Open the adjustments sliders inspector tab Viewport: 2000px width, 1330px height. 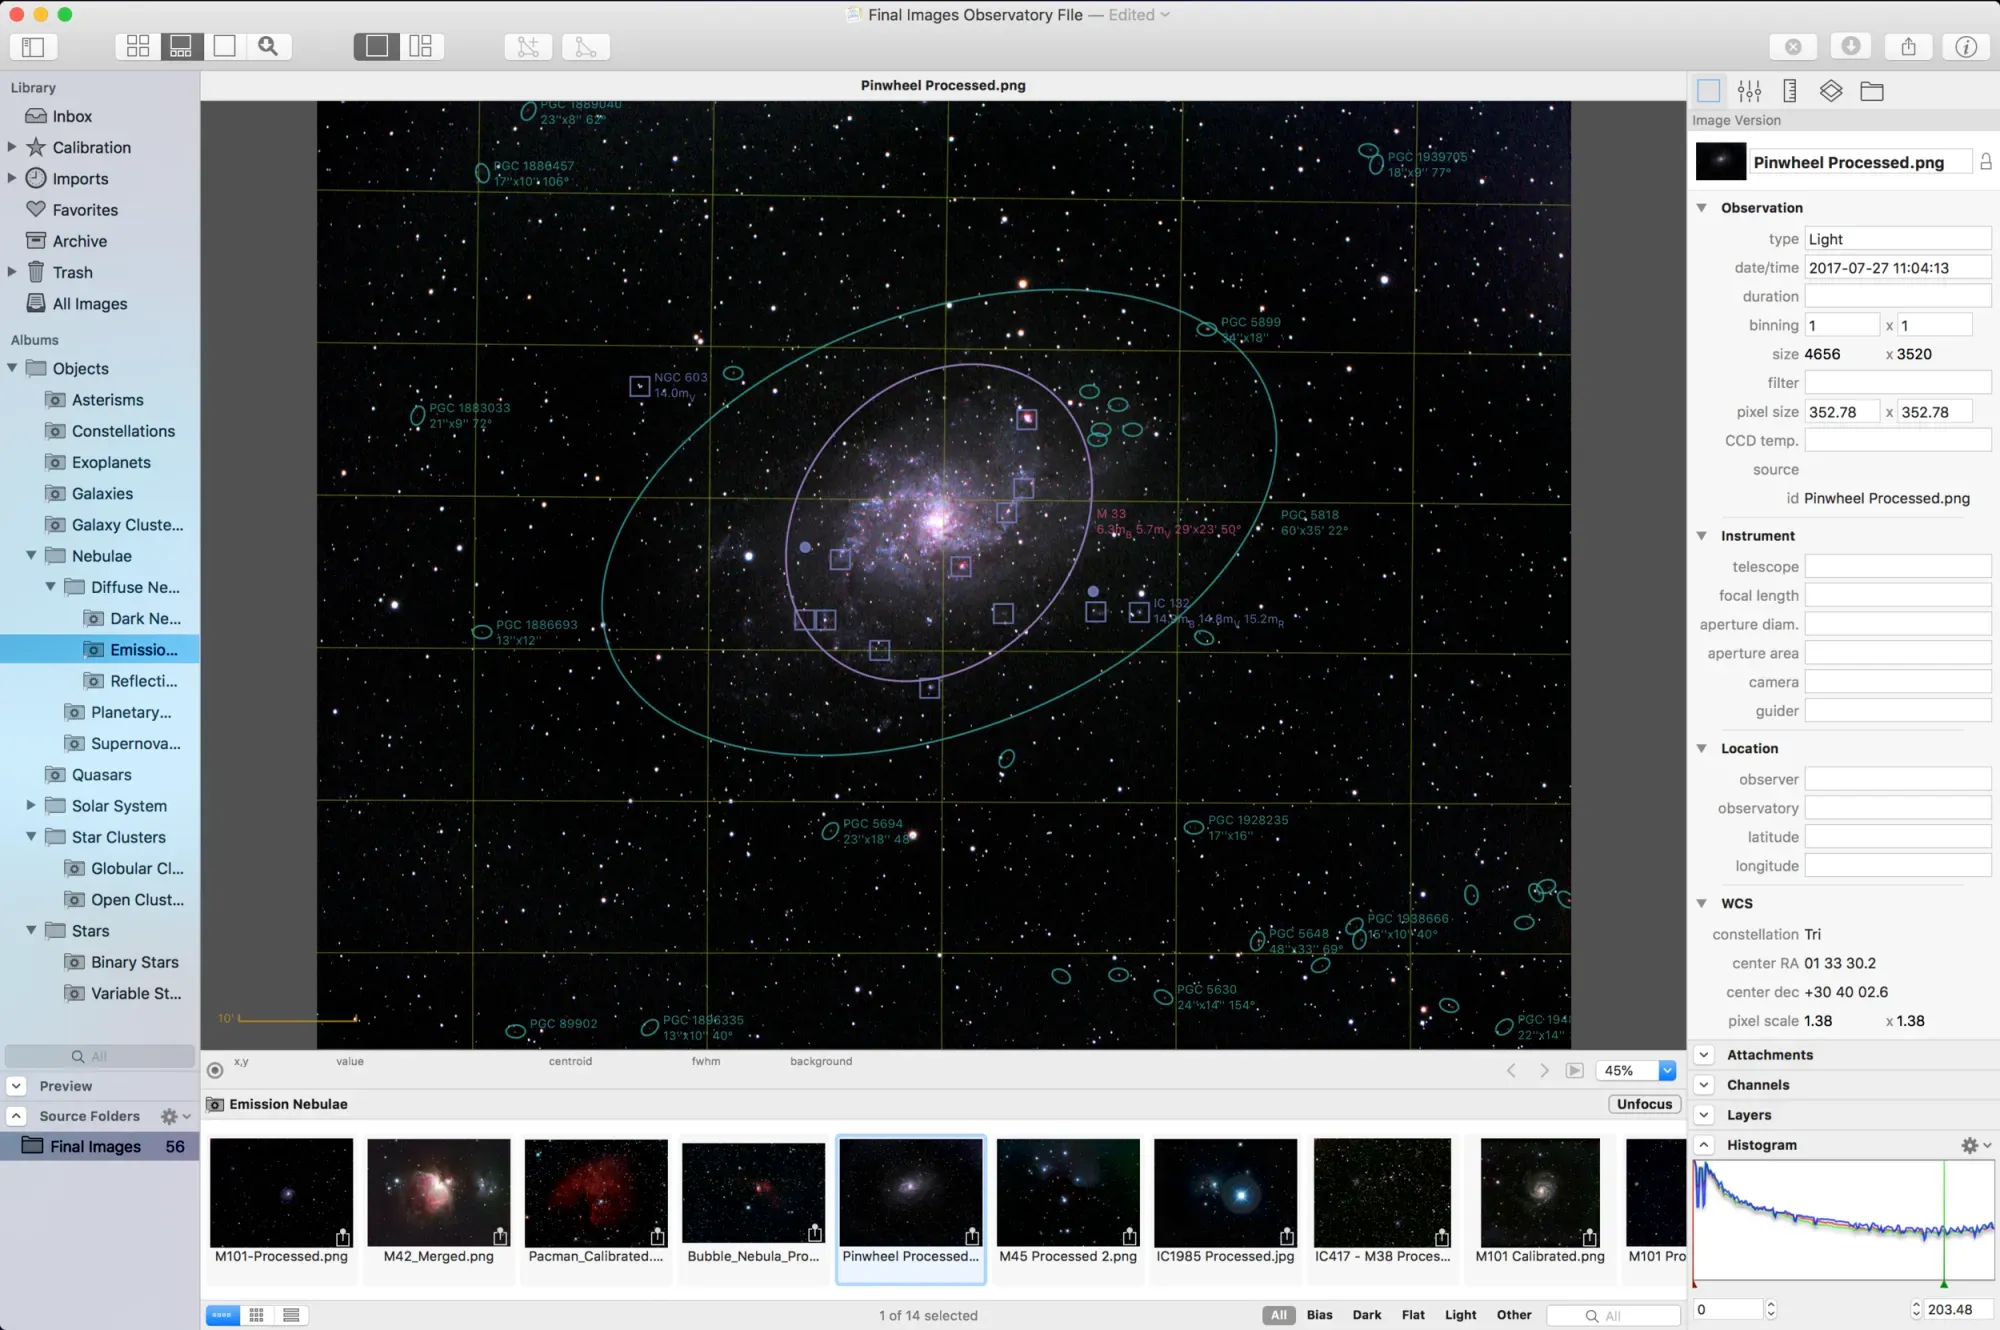pyautogui.click(x=1749, y=91)
